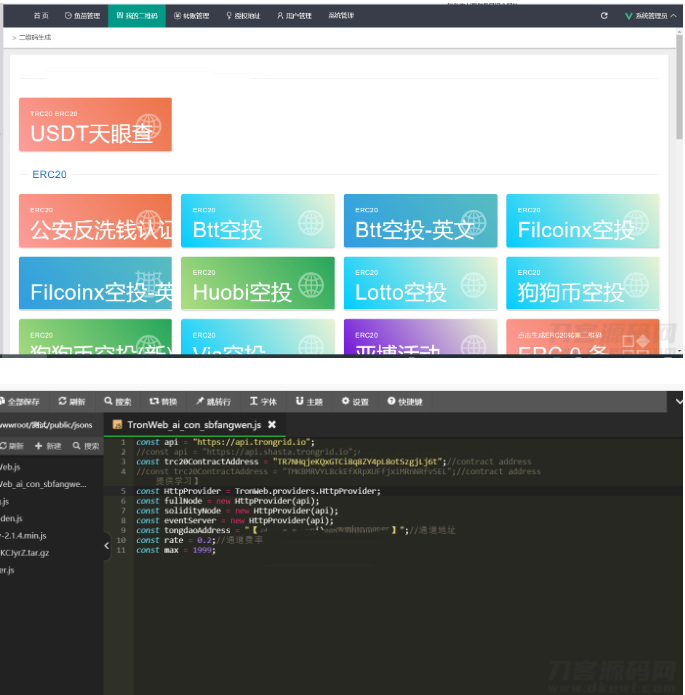Click code line 1 const api
This screenshot has width=685, height=695.
pyautogui.click(x=225, y=442)
